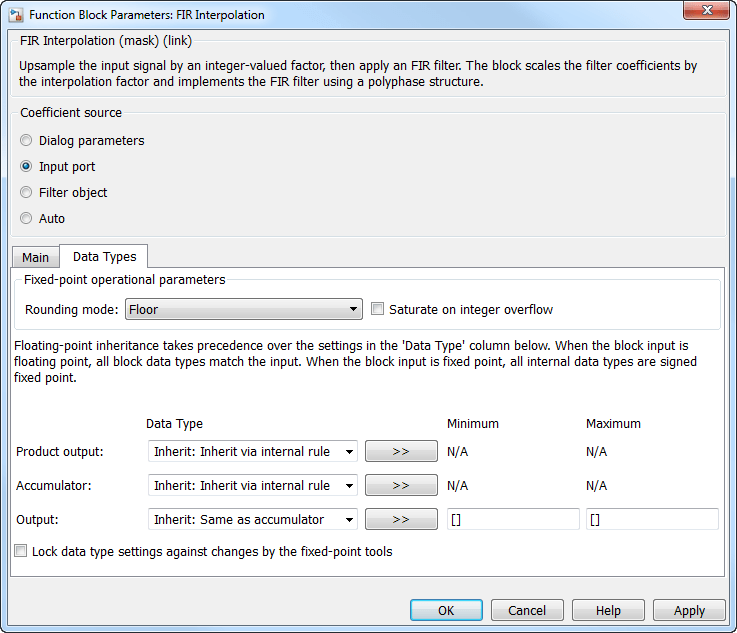Show data type assistant for Output
Viewport: 737px width, 633px height.
[x=401, y=520]
